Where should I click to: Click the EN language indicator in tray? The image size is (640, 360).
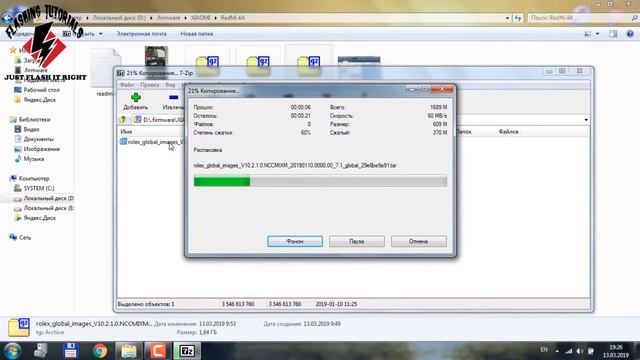(x=544, y=350)
